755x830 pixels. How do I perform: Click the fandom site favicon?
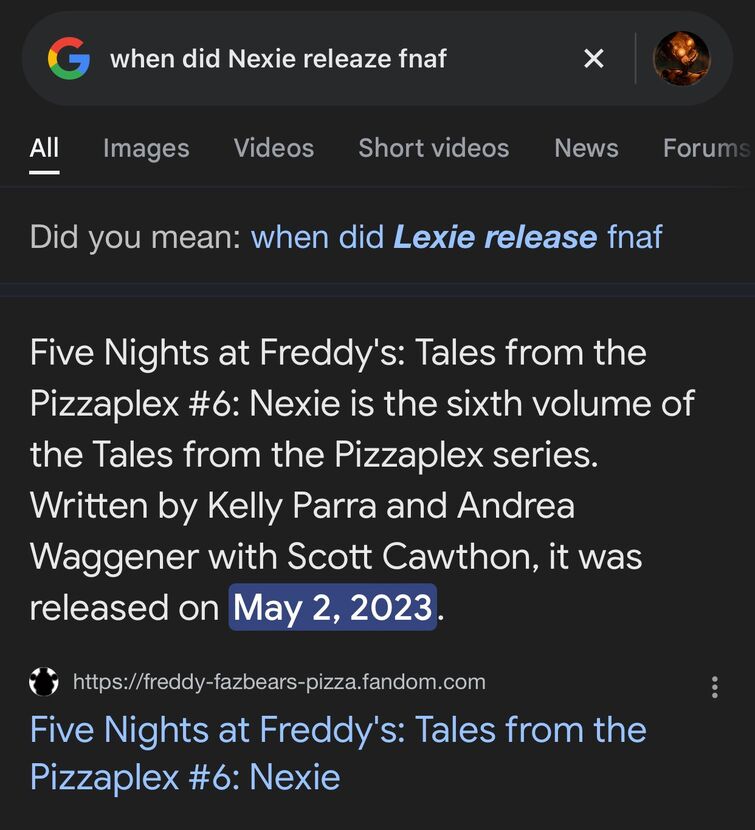tap(44, 681)
